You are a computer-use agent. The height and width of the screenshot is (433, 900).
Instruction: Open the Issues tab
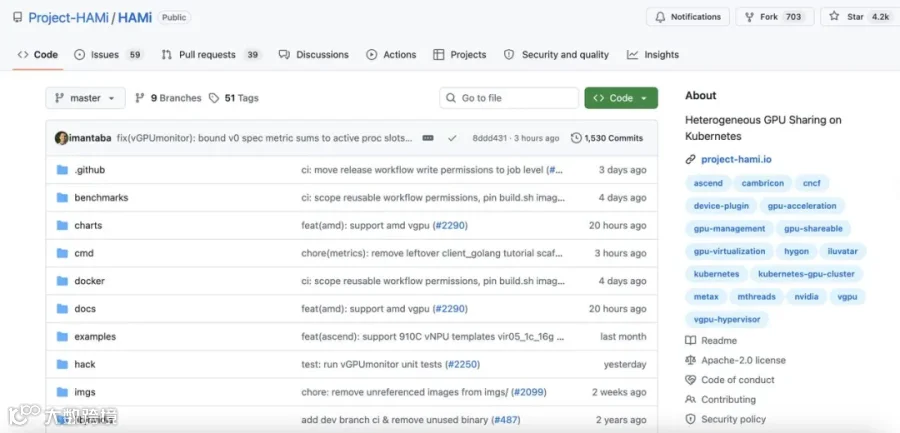(108, 55)
